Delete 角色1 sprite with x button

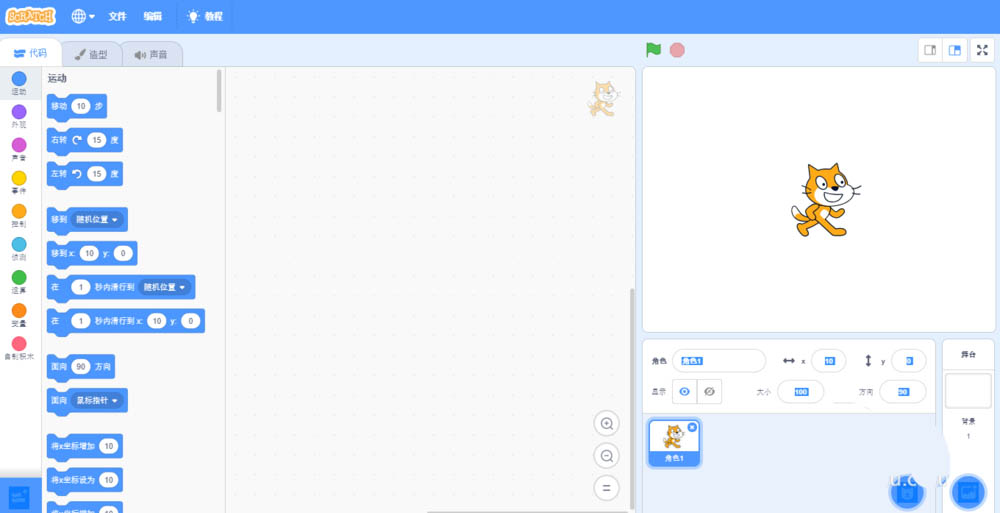pos(693,427)
